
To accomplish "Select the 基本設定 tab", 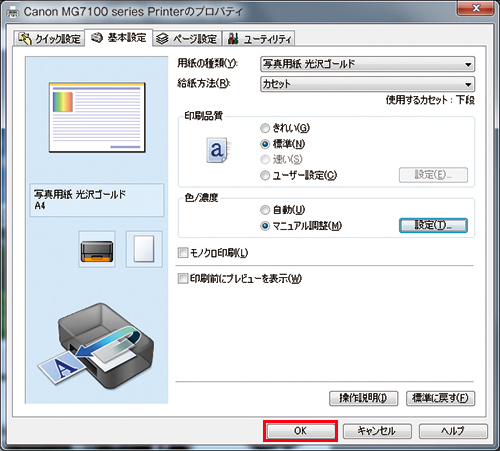I will click(x=119, y=38).
